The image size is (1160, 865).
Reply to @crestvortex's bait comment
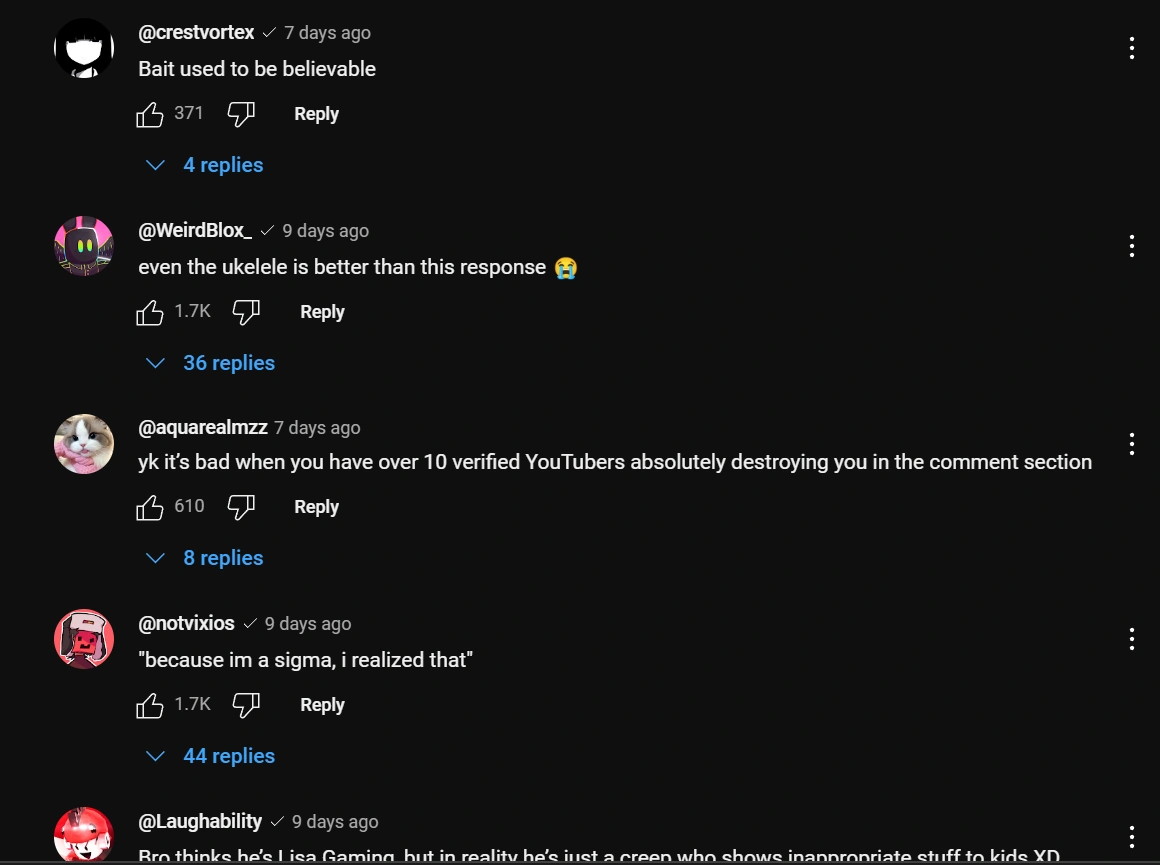(x=316, y=113)
